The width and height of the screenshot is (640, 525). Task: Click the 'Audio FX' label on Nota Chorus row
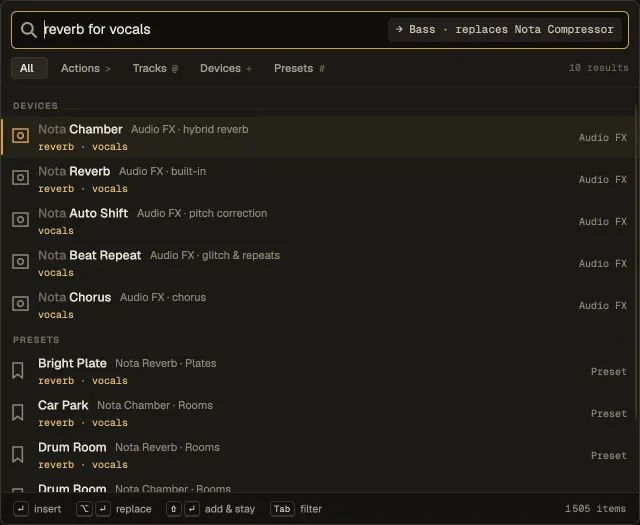(603, 306)
